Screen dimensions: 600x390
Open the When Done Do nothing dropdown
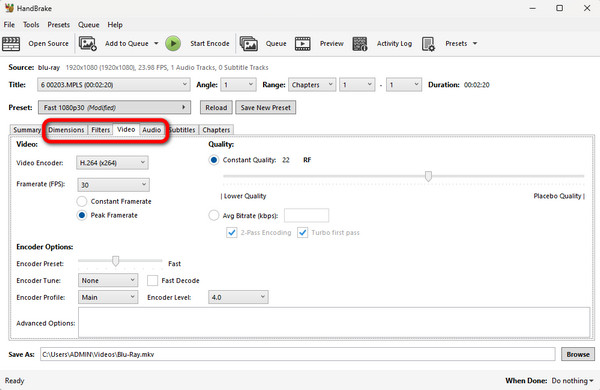(572, 381)
